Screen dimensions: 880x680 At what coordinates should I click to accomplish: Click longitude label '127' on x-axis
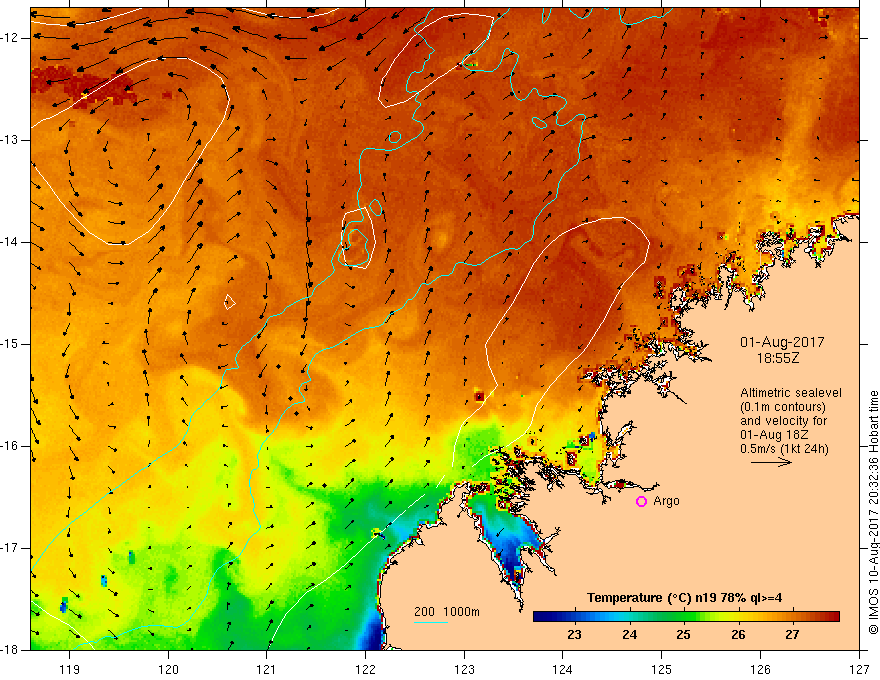859,669
